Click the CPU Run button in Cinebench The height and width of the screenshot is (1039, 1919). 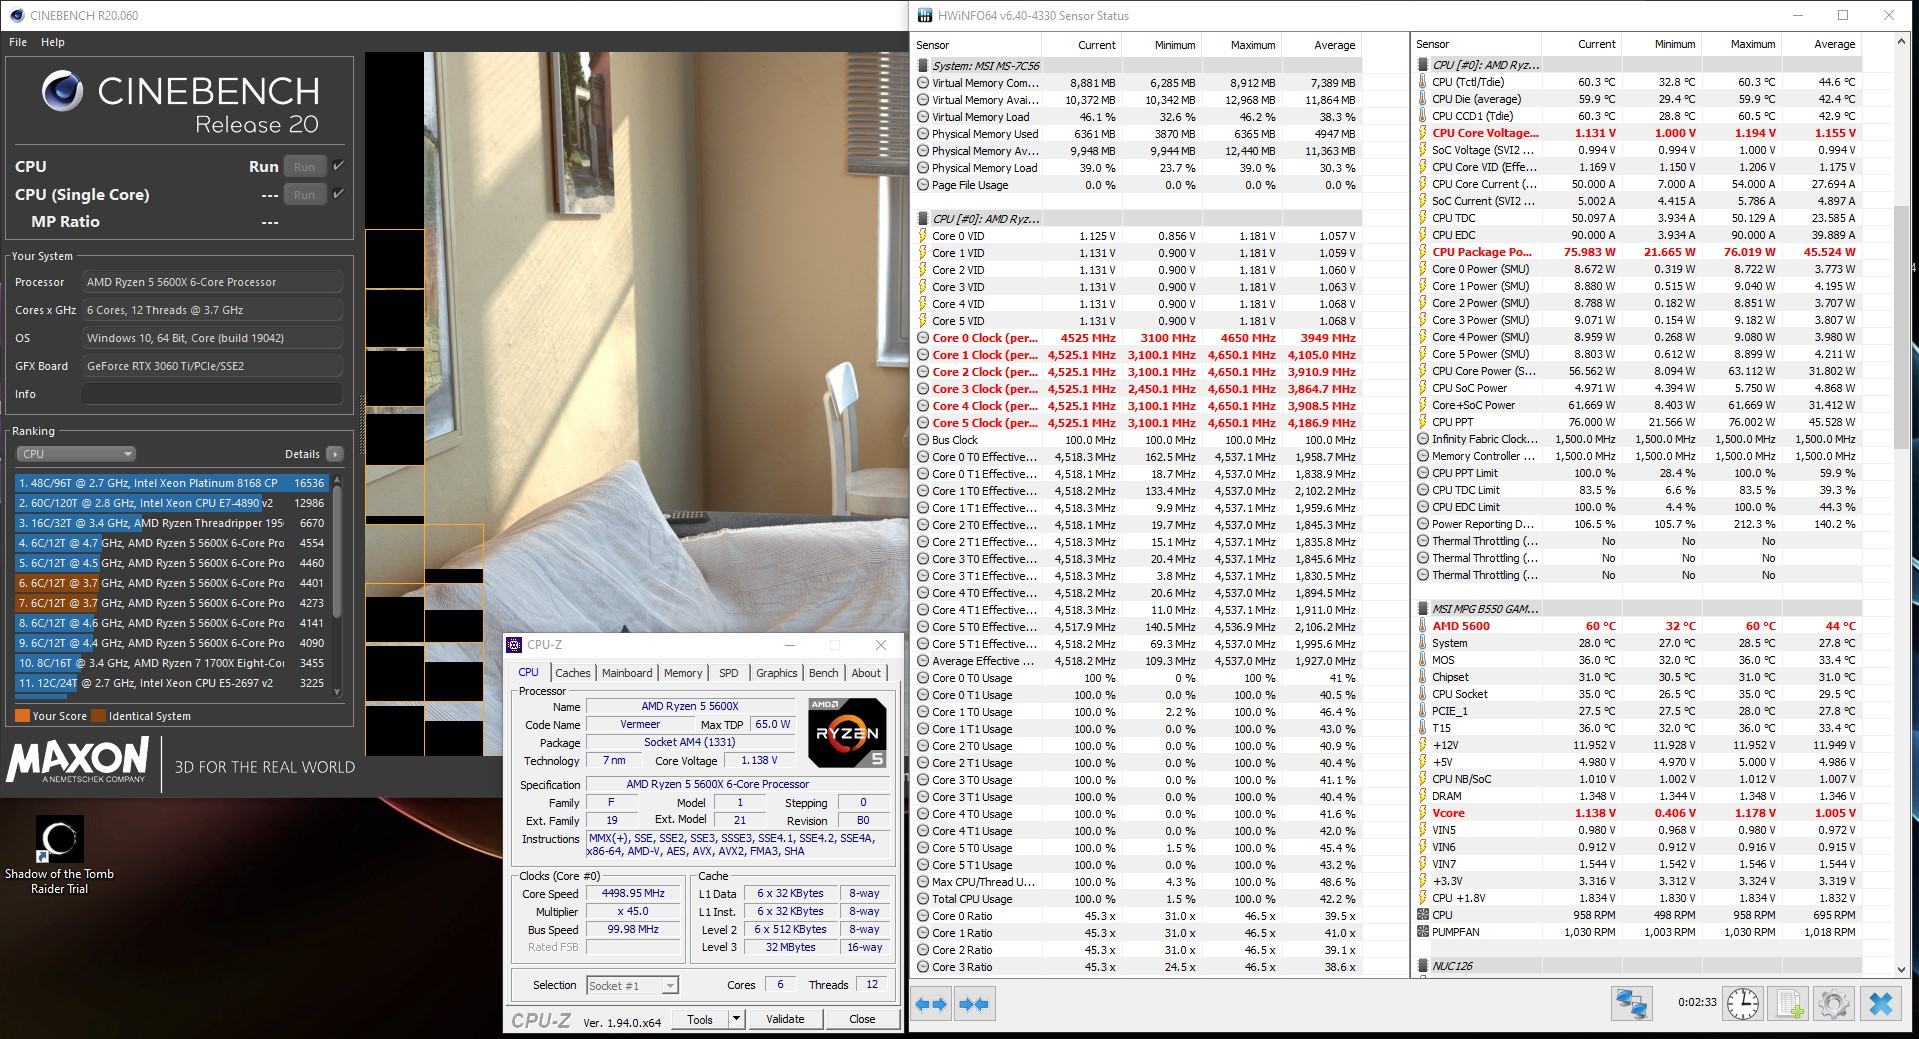305,167
